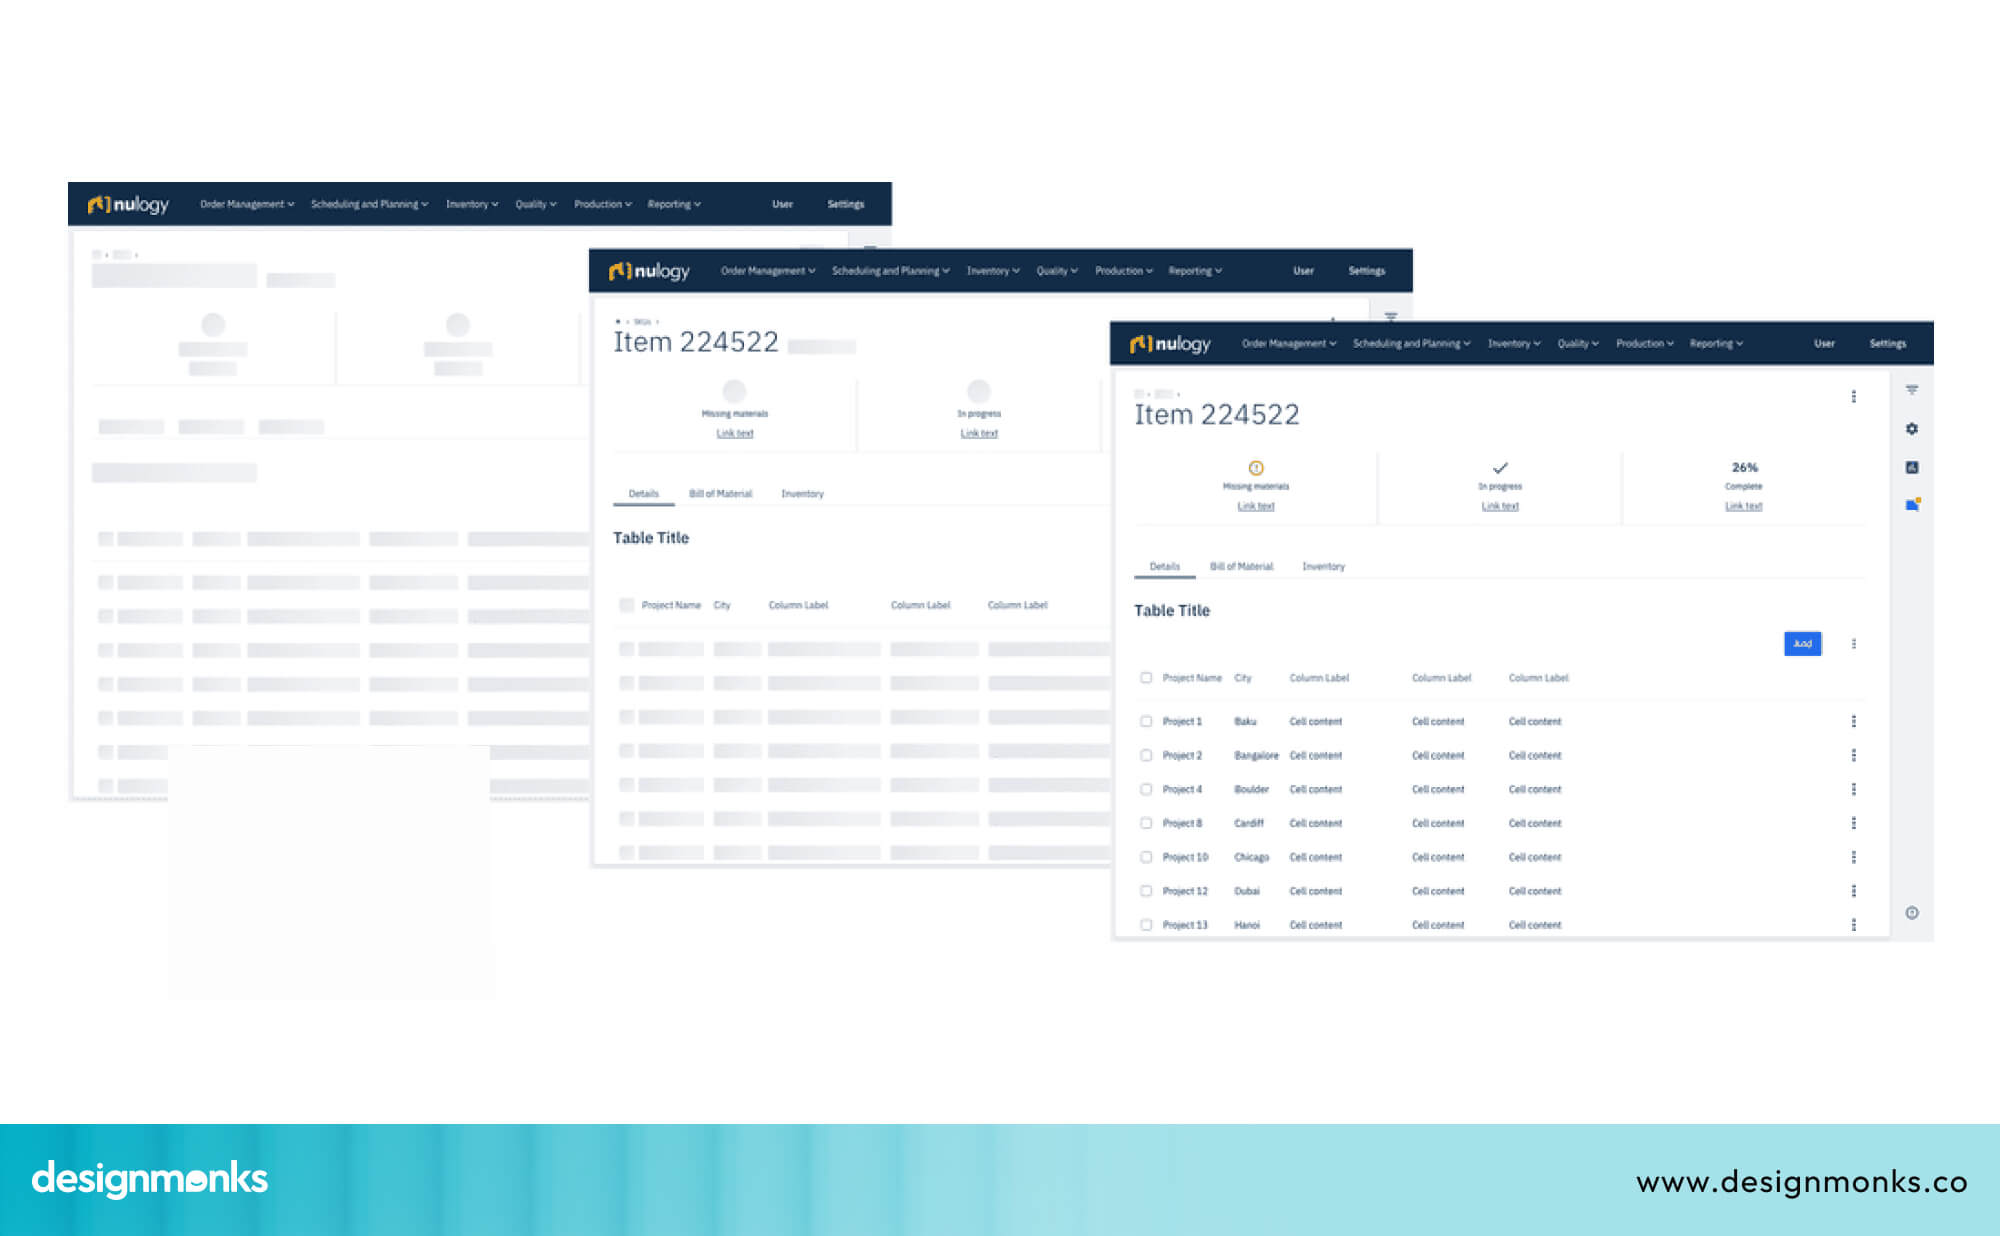Click the nulogy logo in the front window
This screenshot has width=2000, height=1236.
click(1170, 344)
